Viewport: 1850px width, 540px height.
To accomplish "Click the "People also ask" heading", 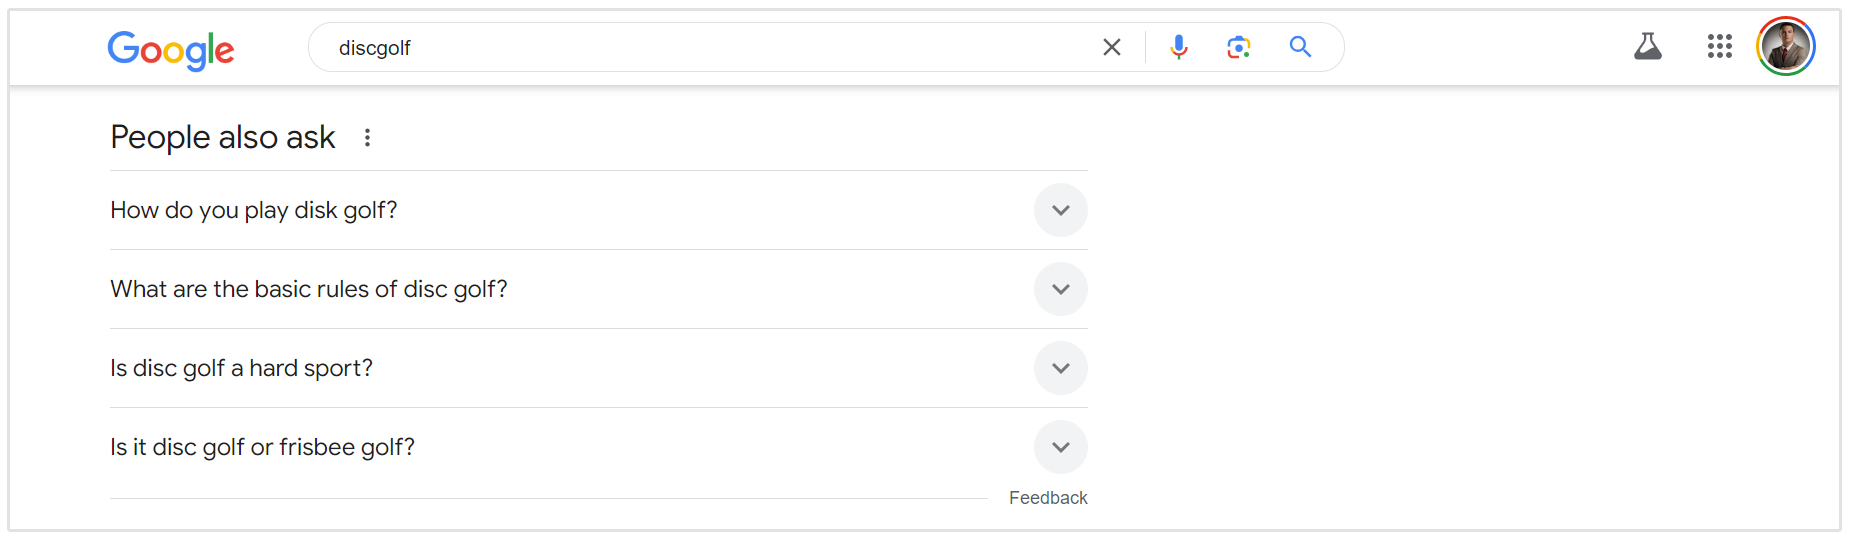I will tap(223, 137).
